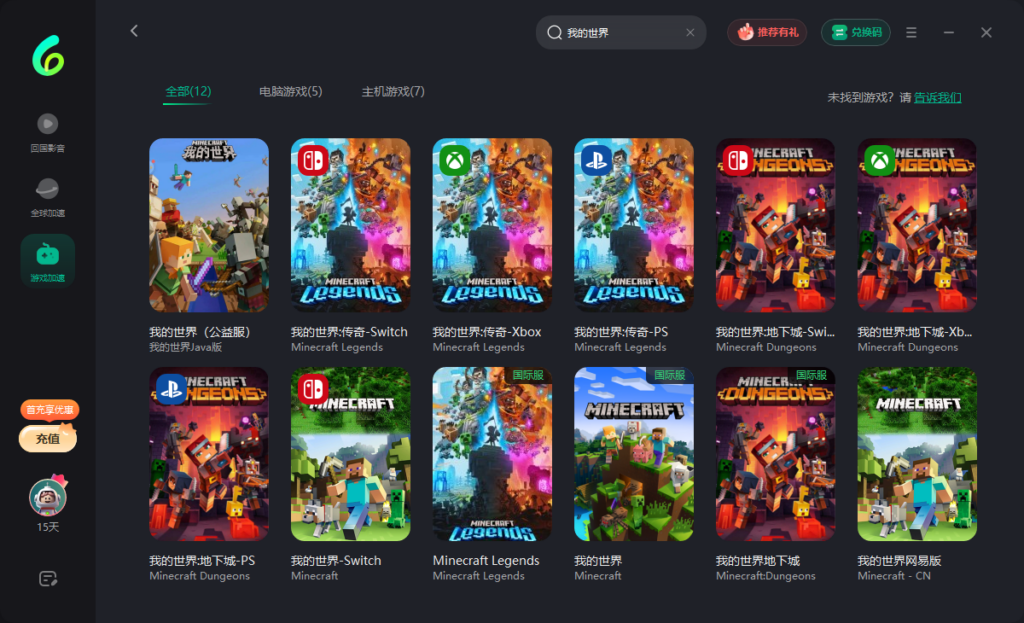
Task: Close the application window
Action: [x=986, y=32]
